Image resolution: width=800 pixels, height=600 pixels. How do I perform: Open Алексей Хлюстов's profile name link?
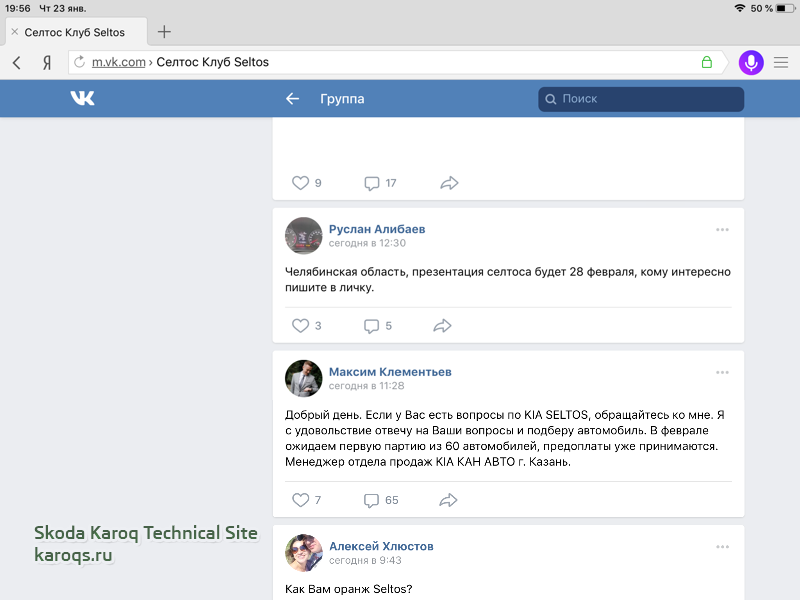[x=381, y=546]
